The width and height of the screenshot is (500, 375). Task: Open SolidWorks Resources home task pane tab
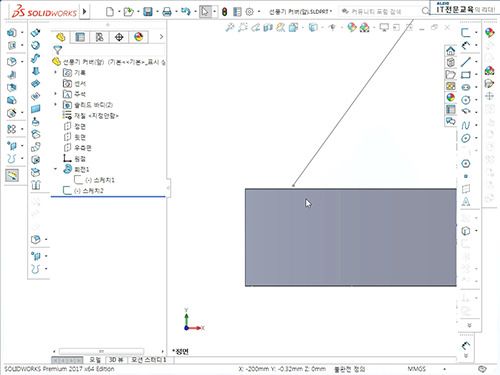(451, 51)
